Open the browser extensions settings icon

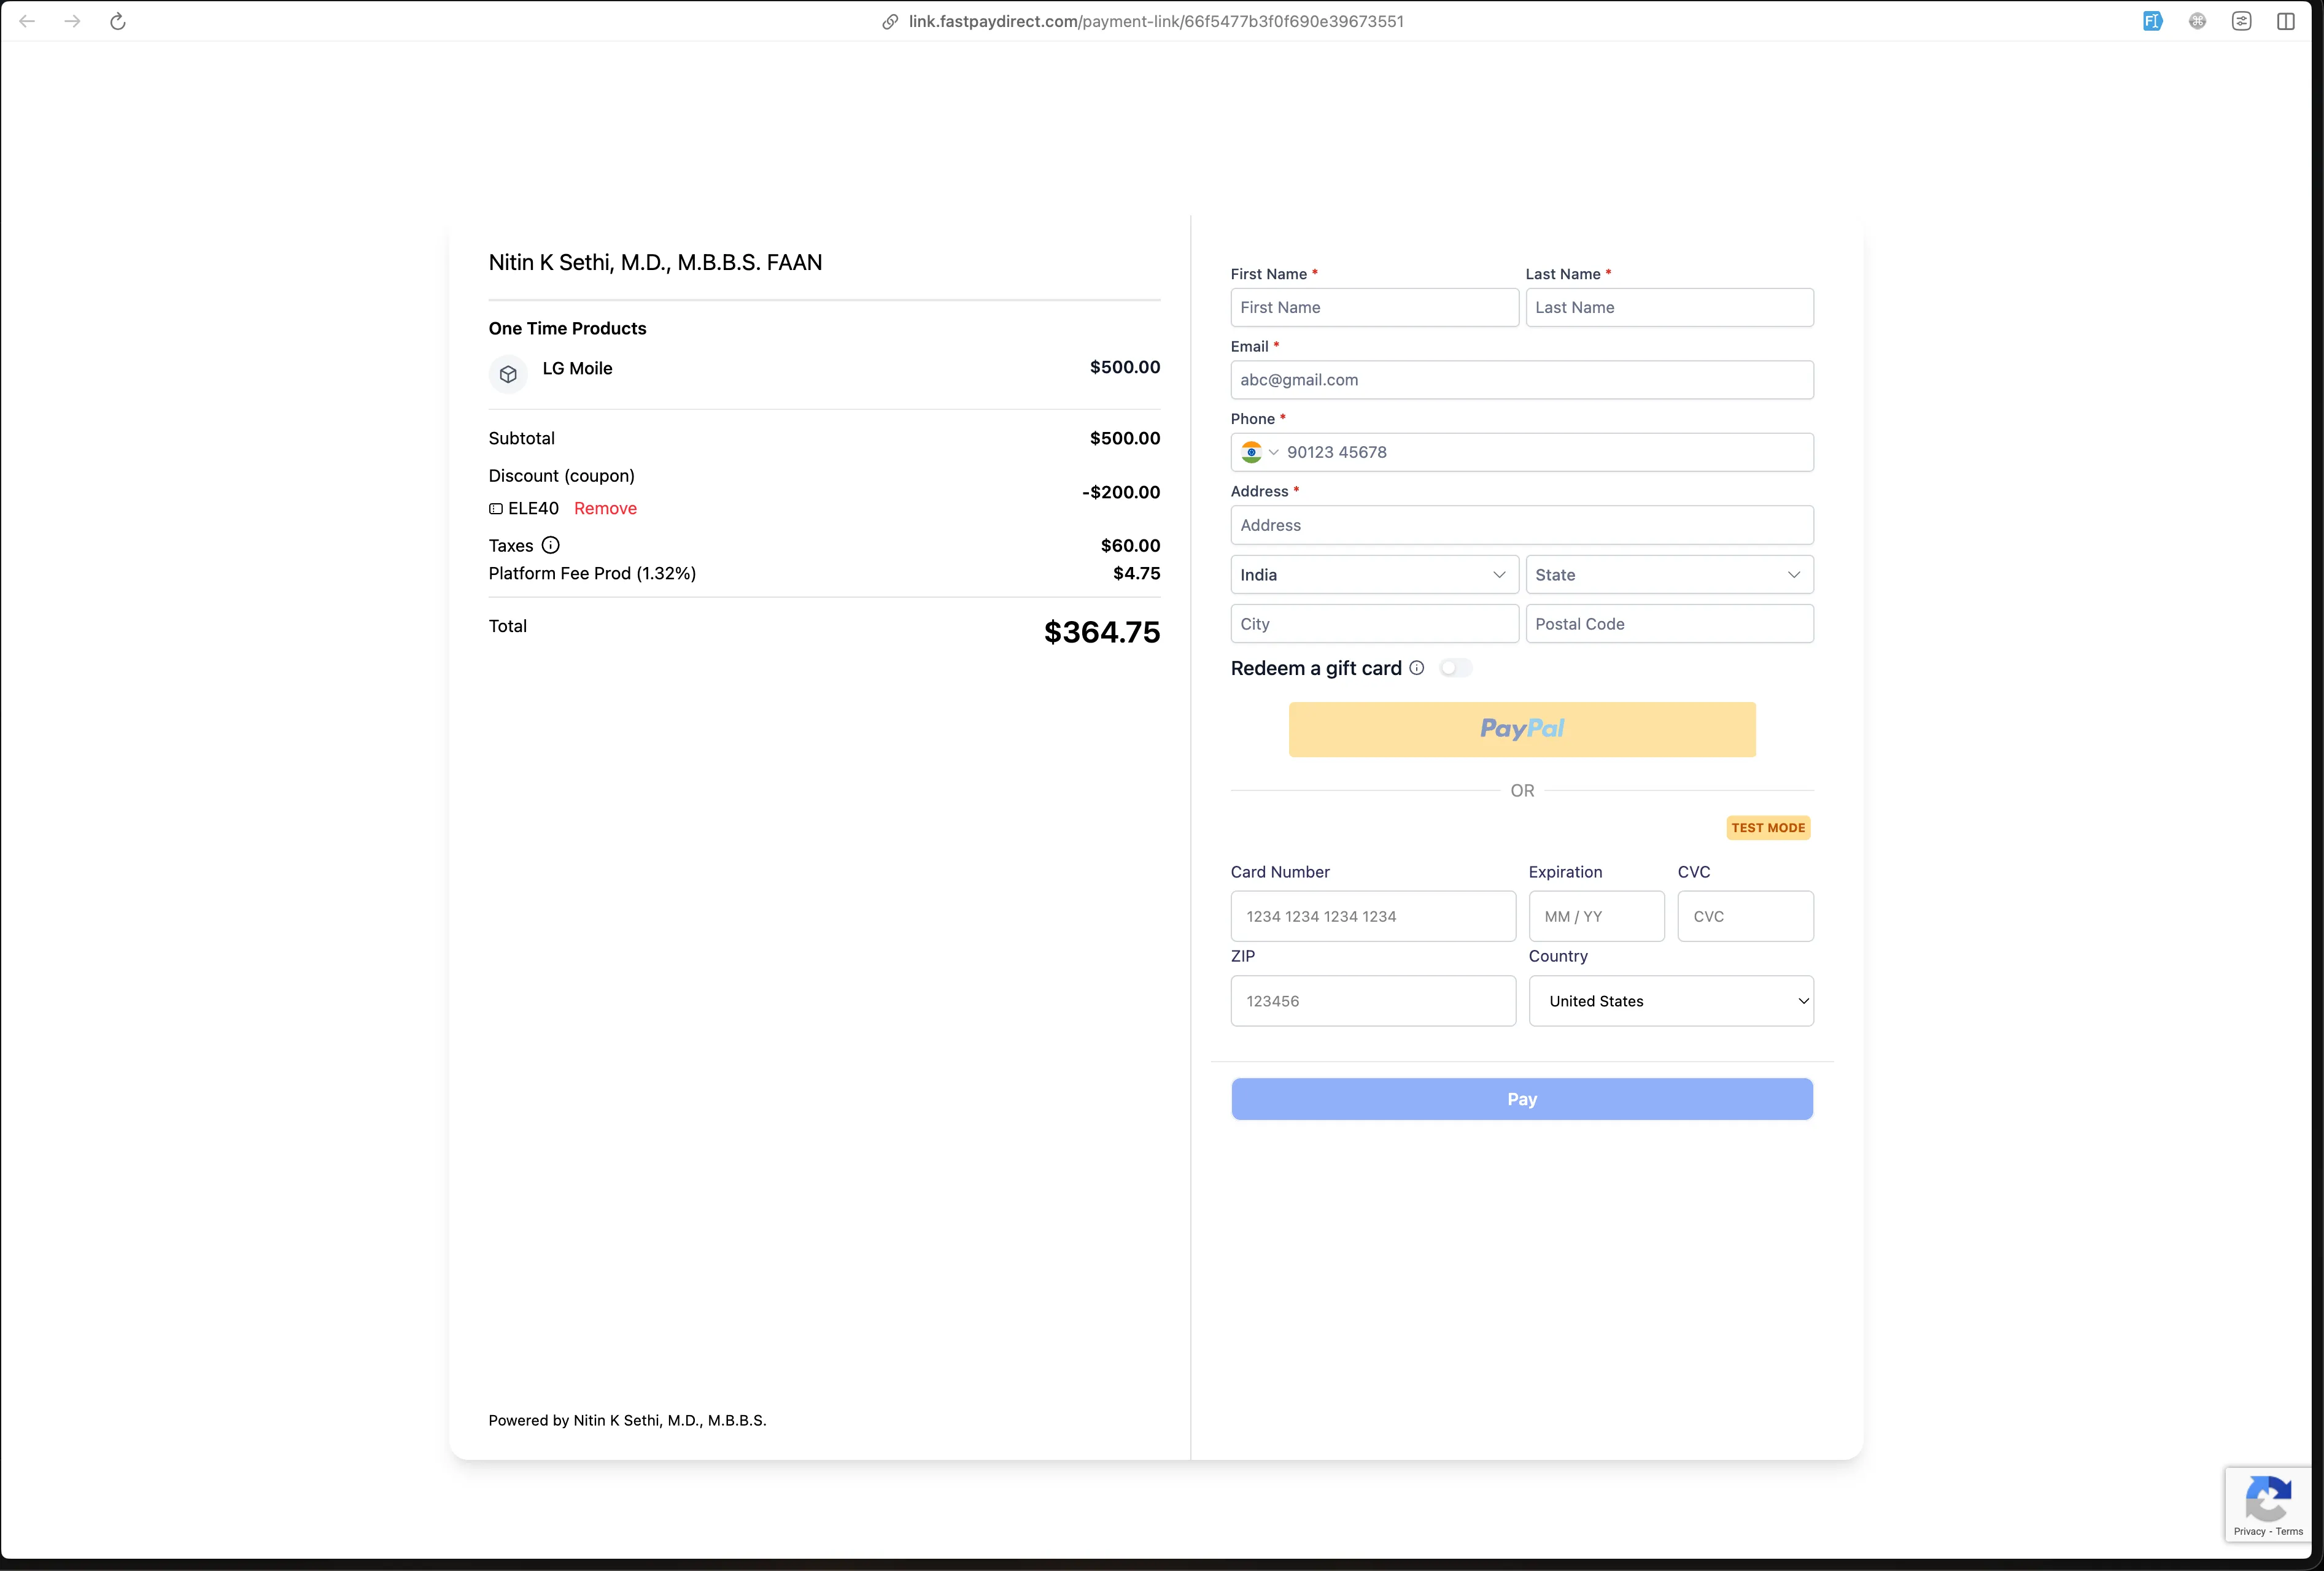pos(2242,21)
